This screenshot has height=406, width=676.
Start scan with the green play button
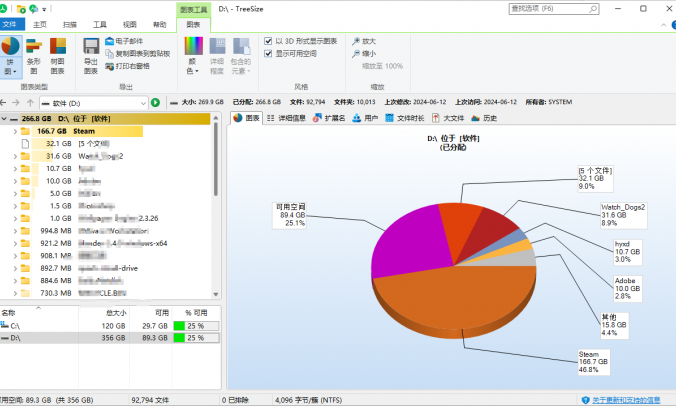pos(155,103)
